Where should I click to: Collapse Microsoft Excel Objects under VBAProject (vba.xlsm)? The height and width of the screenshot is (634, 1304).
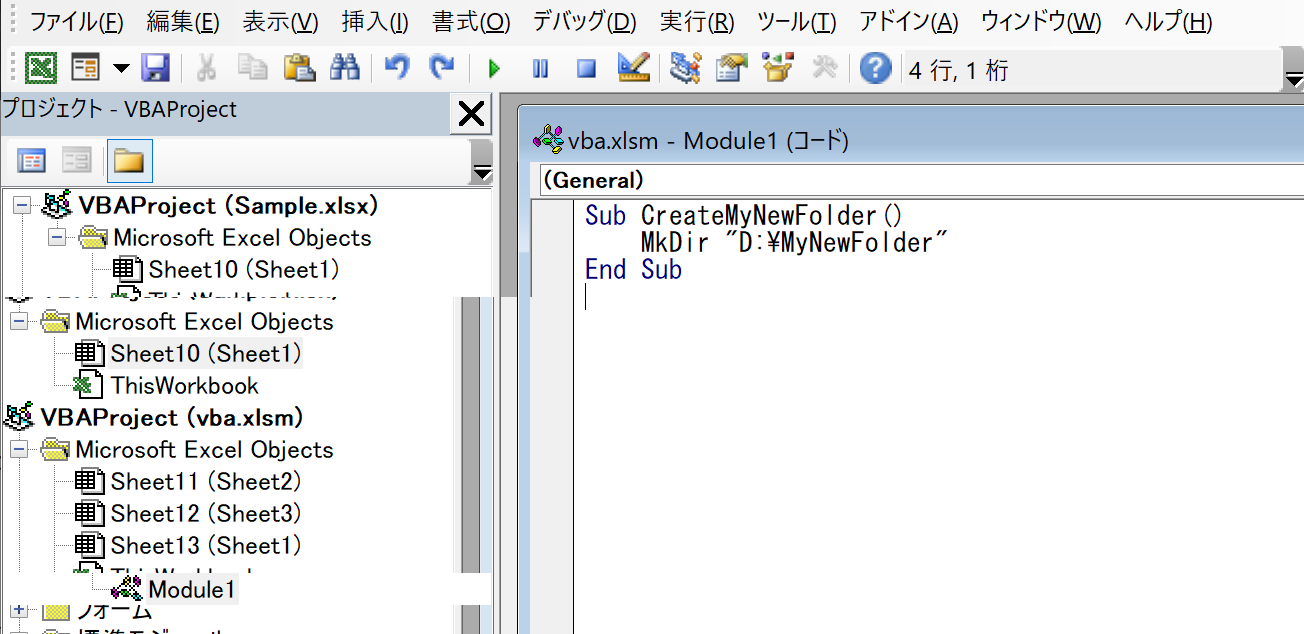coord(19,450)
